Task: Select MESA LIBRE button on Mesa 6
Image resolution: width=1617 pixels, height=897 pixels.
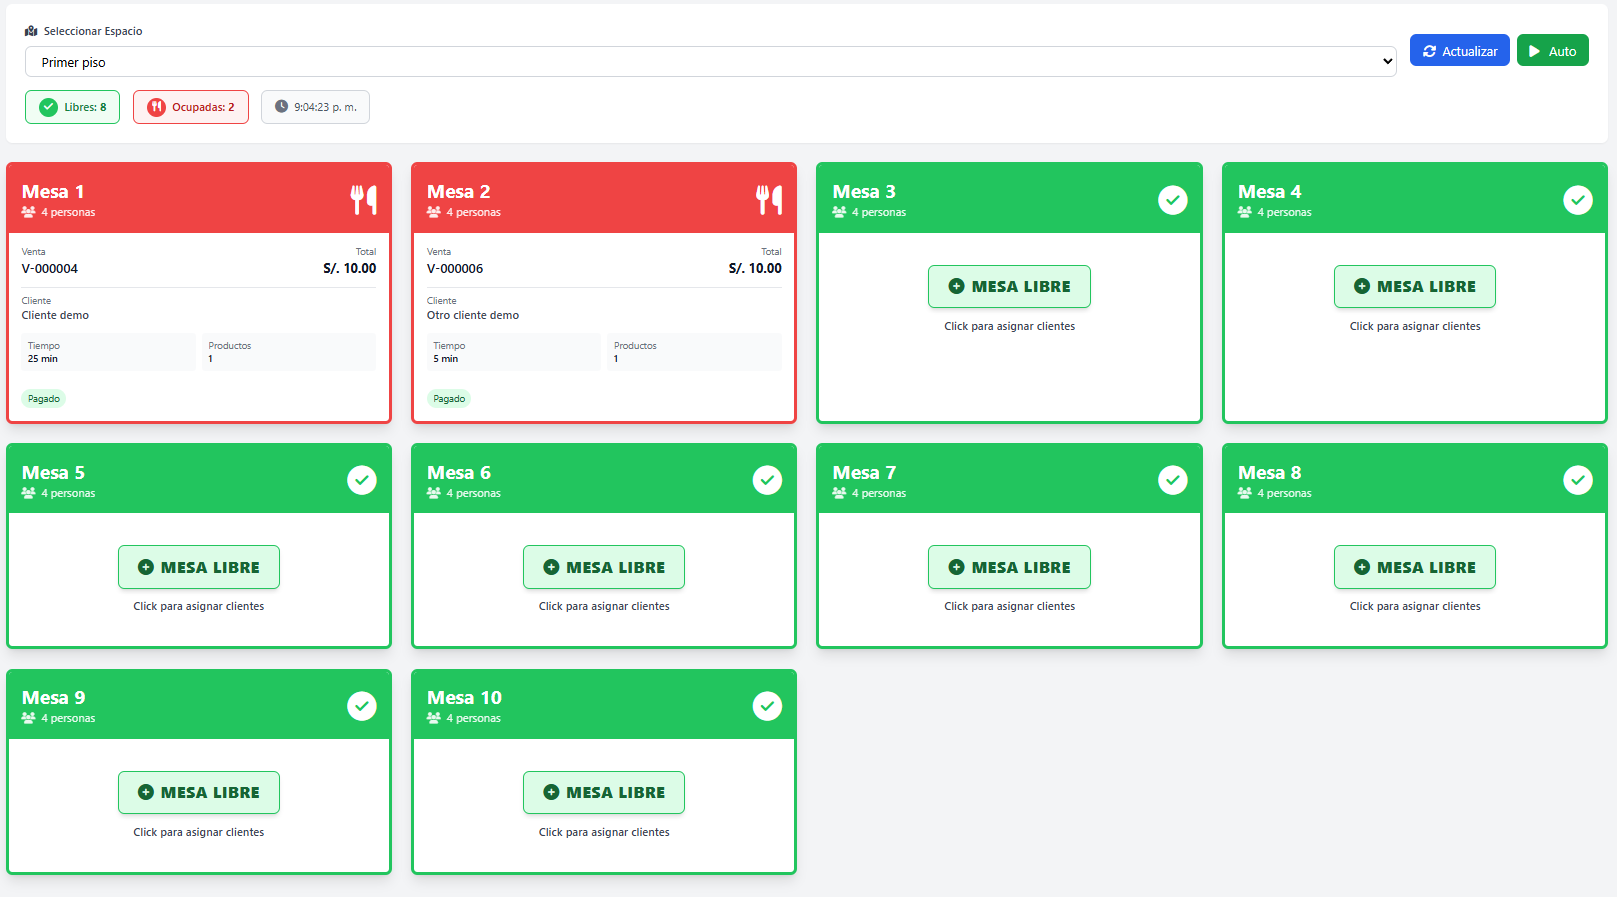Action: [x=604, y=567]
